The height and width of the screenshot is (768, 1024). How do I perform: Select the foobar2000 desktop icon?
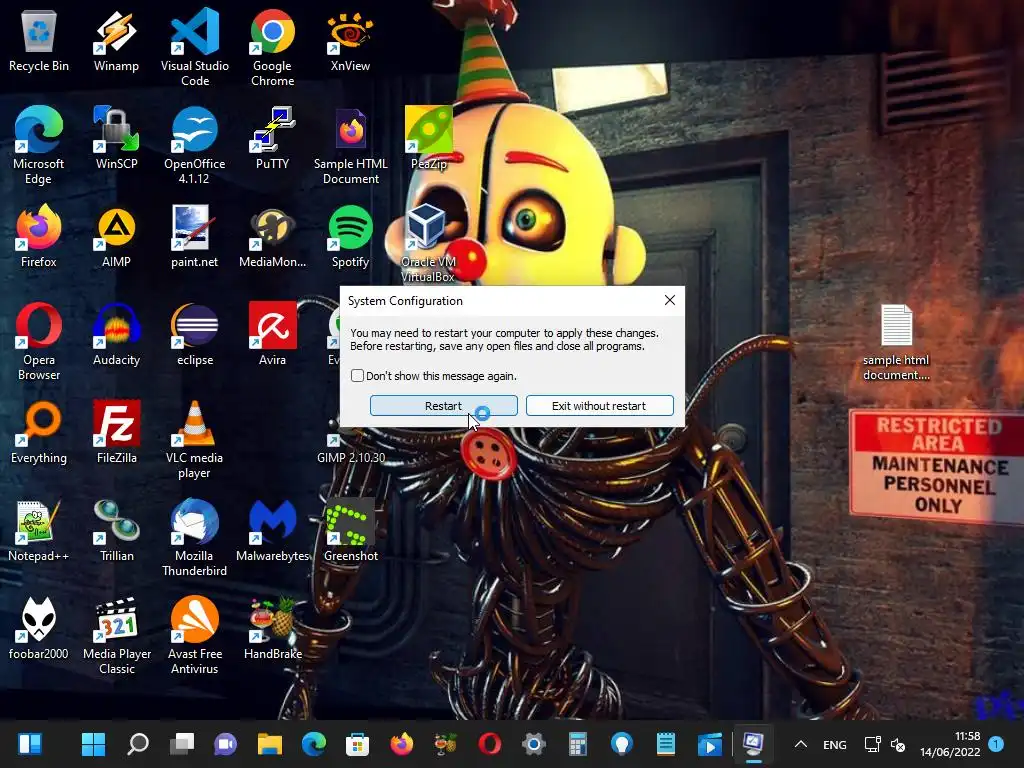tap(39, 628)
